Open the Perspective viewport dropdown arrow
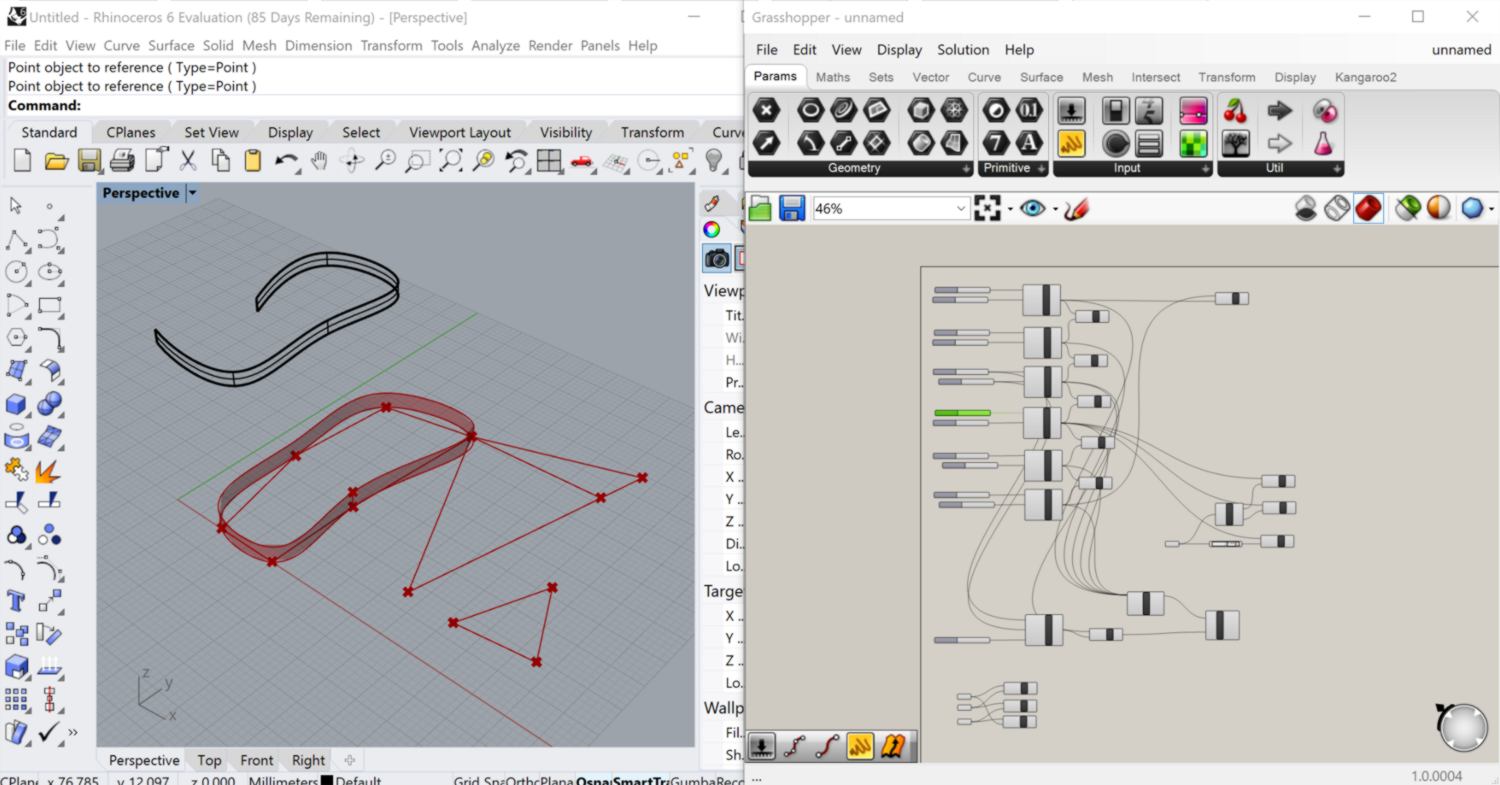Screen dimensions: 1500x785 pyautogui.click(x=192, y=193)
